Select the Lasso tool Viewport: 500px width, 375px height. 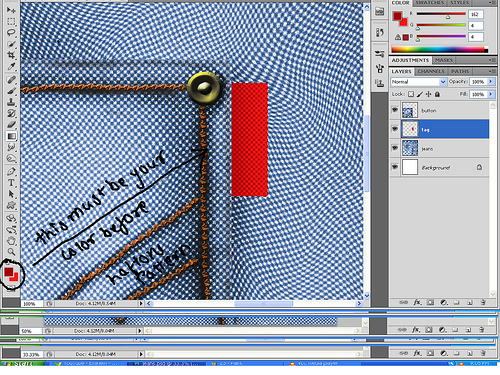tap(11, 33)
